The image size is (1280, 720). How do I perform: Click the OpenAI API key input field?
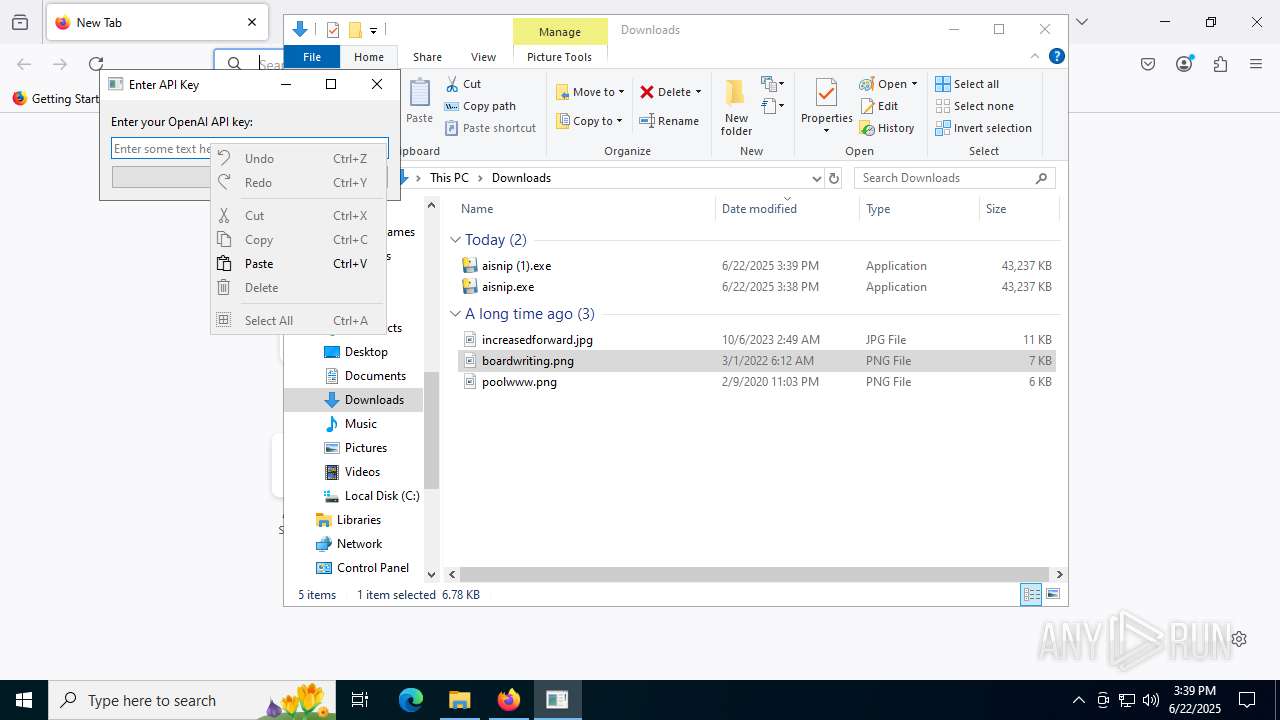[249, 149]
